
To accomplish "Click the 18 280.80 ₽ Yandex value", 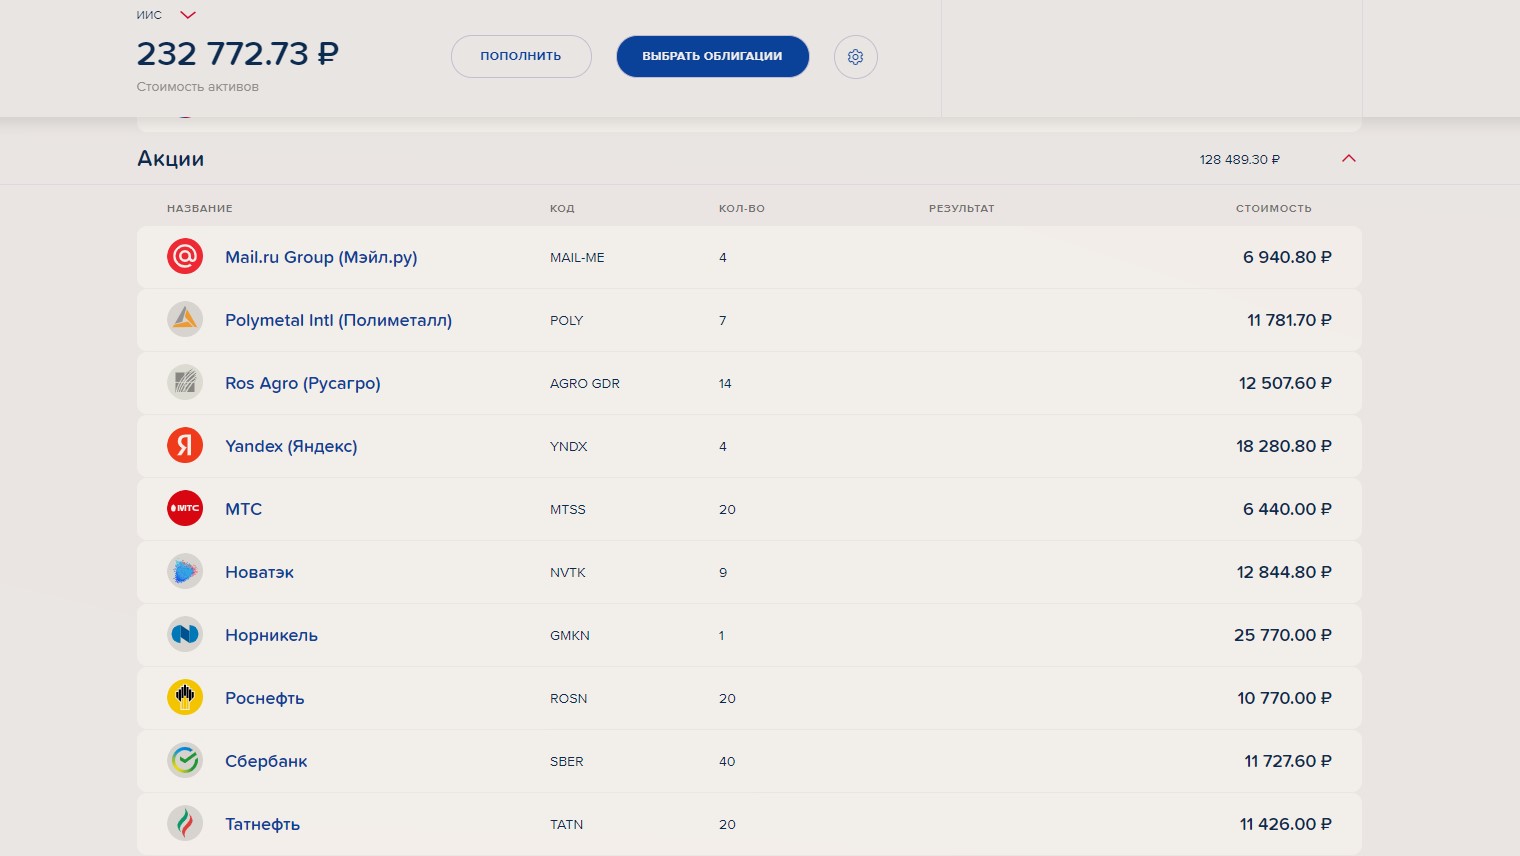I will [x=1284, y=446].
